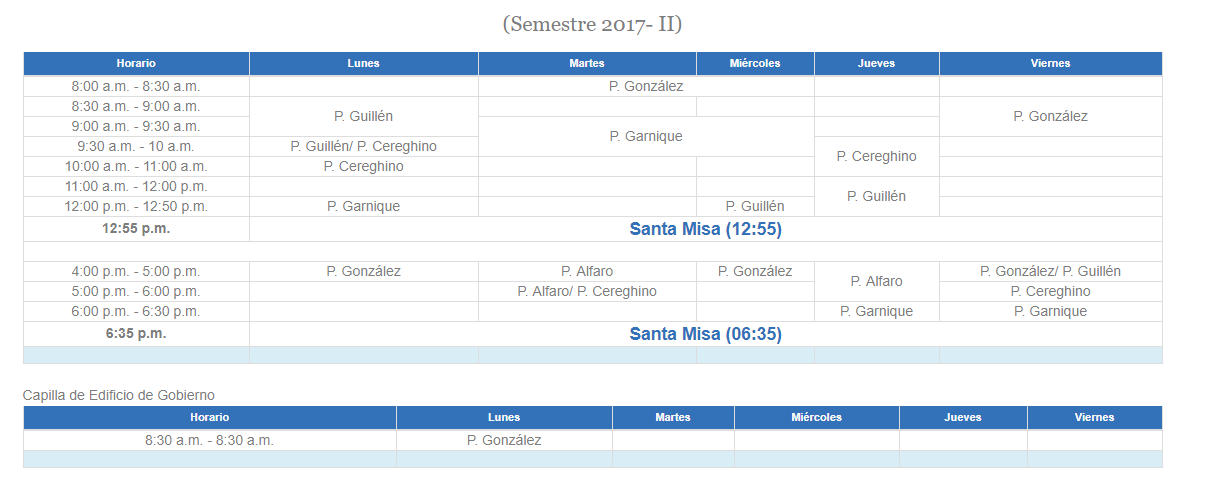
Task: Click the 8:30 a.m. - 8:30 a.m. cell
Action: pyautogui.click(x=209, y=440)
